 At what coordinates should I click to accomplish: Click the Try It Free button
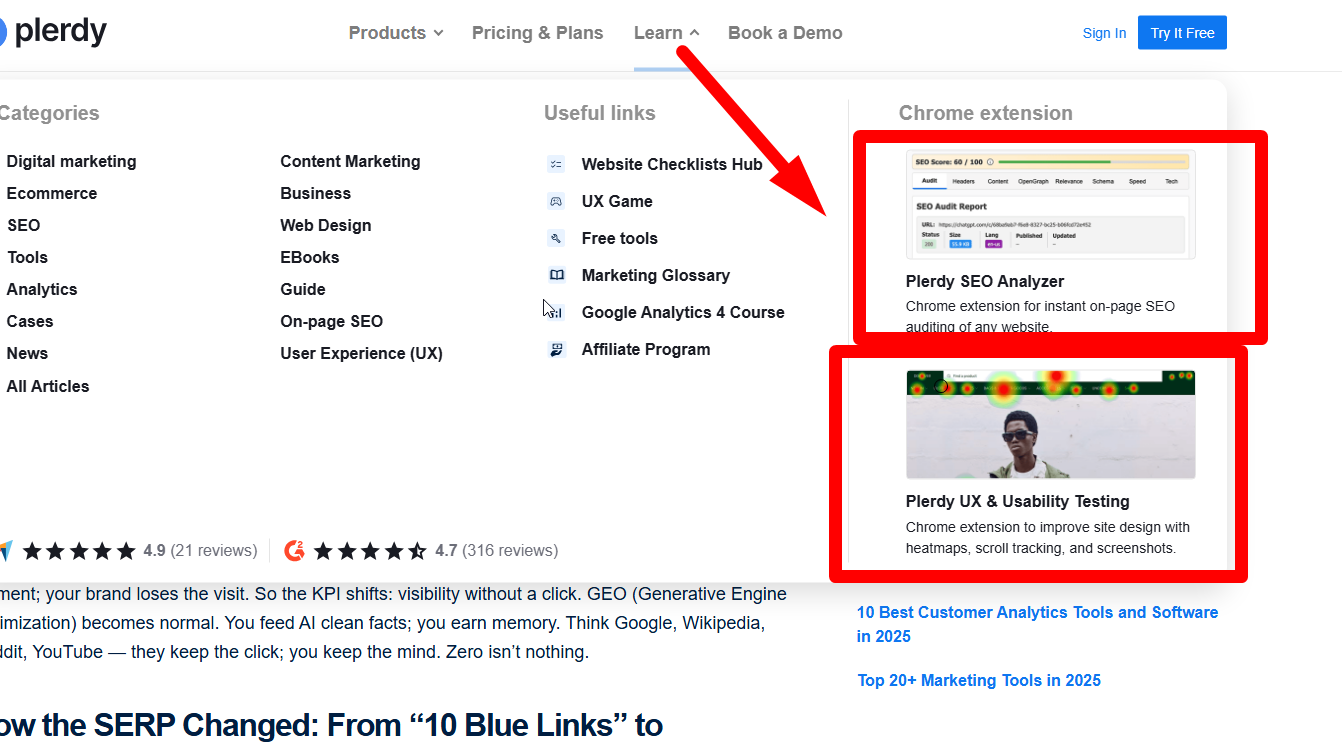[1182, 33]
